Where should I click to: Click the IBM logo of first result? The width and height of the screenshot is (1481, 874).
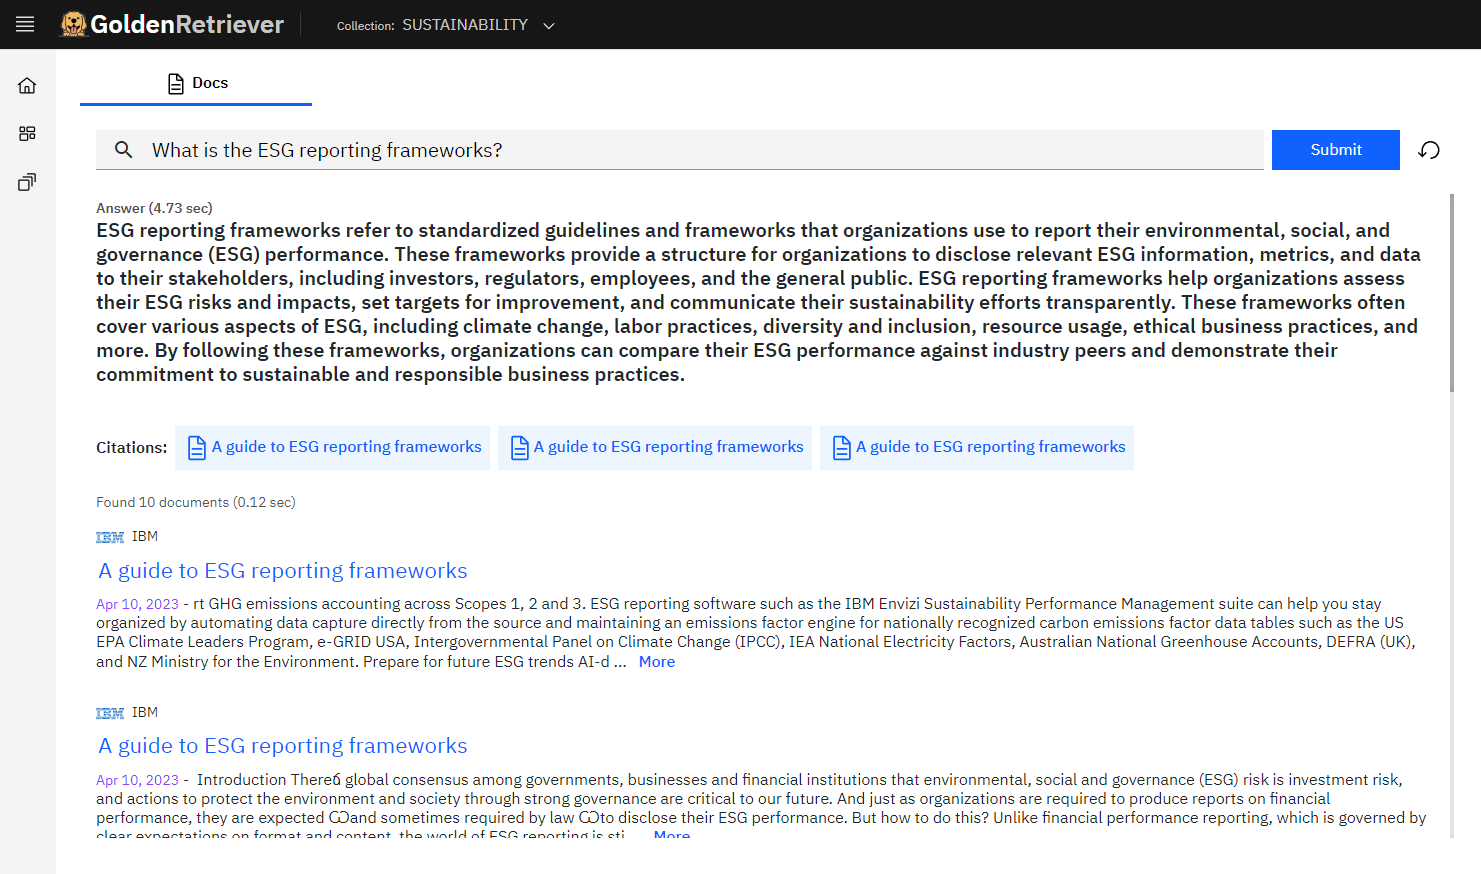click(110, 537)
